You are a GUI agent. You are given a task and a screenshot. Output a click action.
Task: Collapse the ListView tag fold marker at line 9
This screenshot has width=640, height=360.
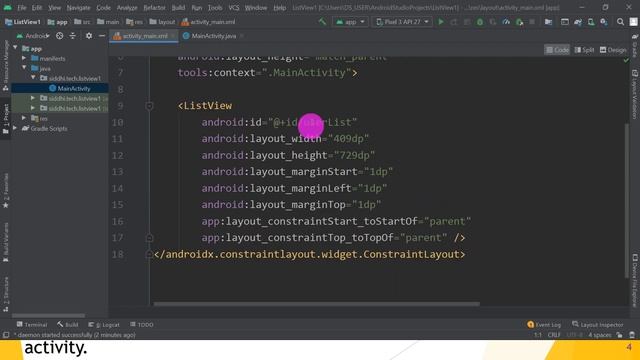click(149, 106)
